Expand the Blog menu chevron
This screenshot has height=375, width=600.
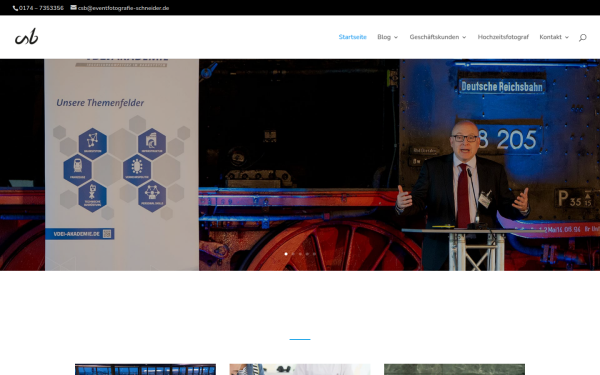pos(396,38)
